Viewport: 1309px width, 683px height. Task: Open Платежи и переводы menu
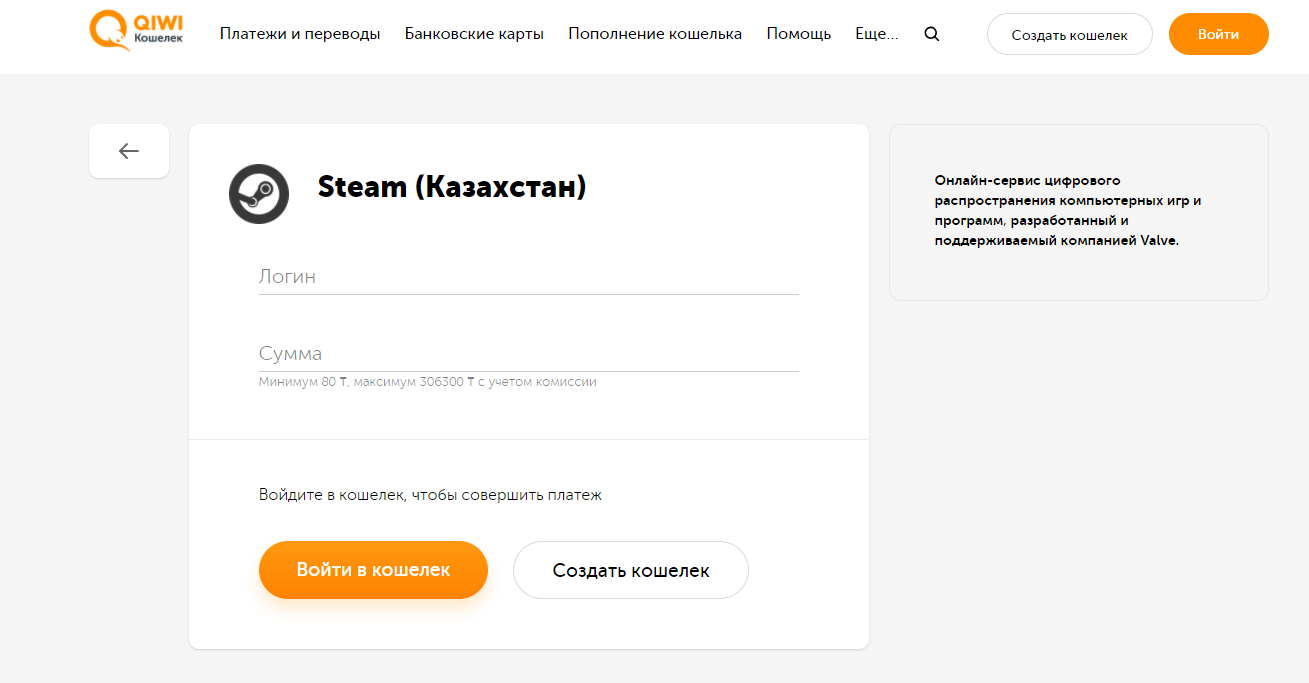(x=299, y=32)
